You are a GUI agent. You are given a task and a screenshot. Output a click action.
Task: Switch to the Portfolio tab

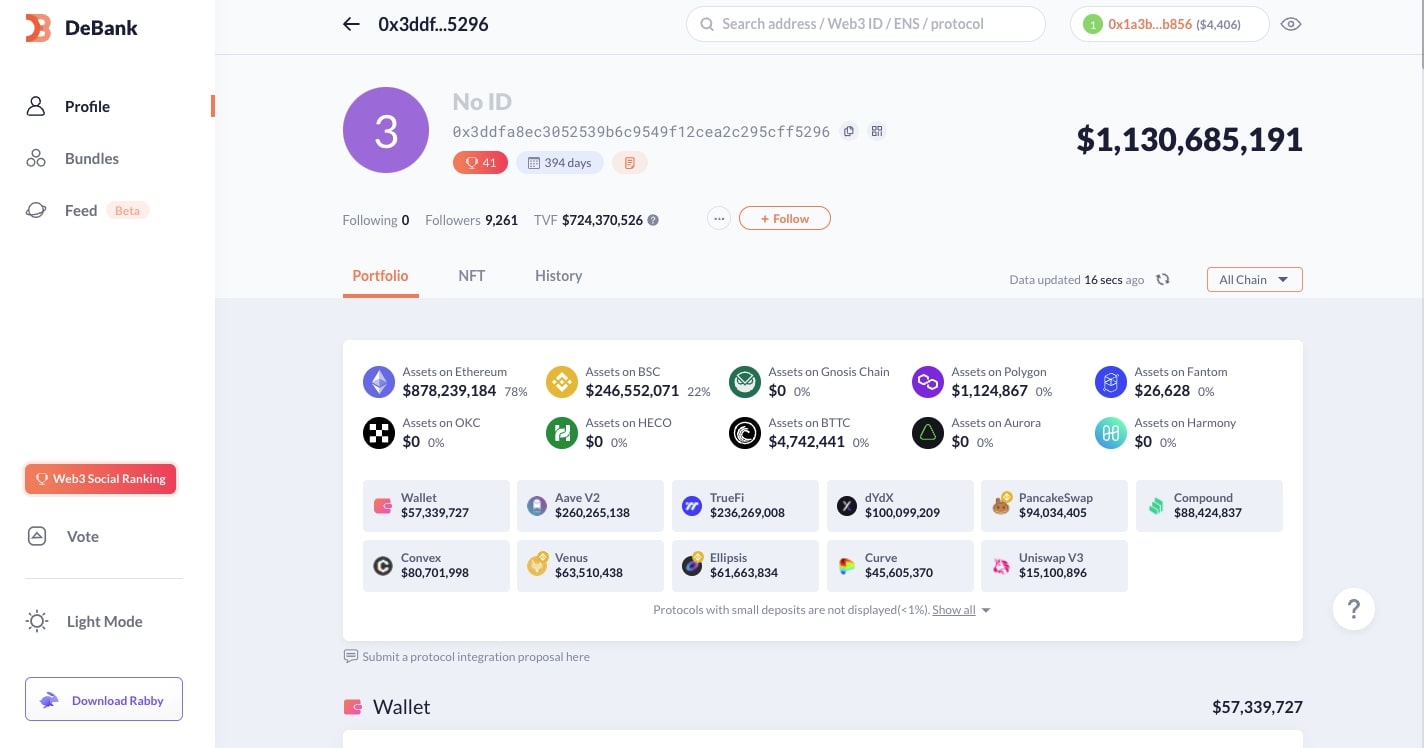coord(380,276)
